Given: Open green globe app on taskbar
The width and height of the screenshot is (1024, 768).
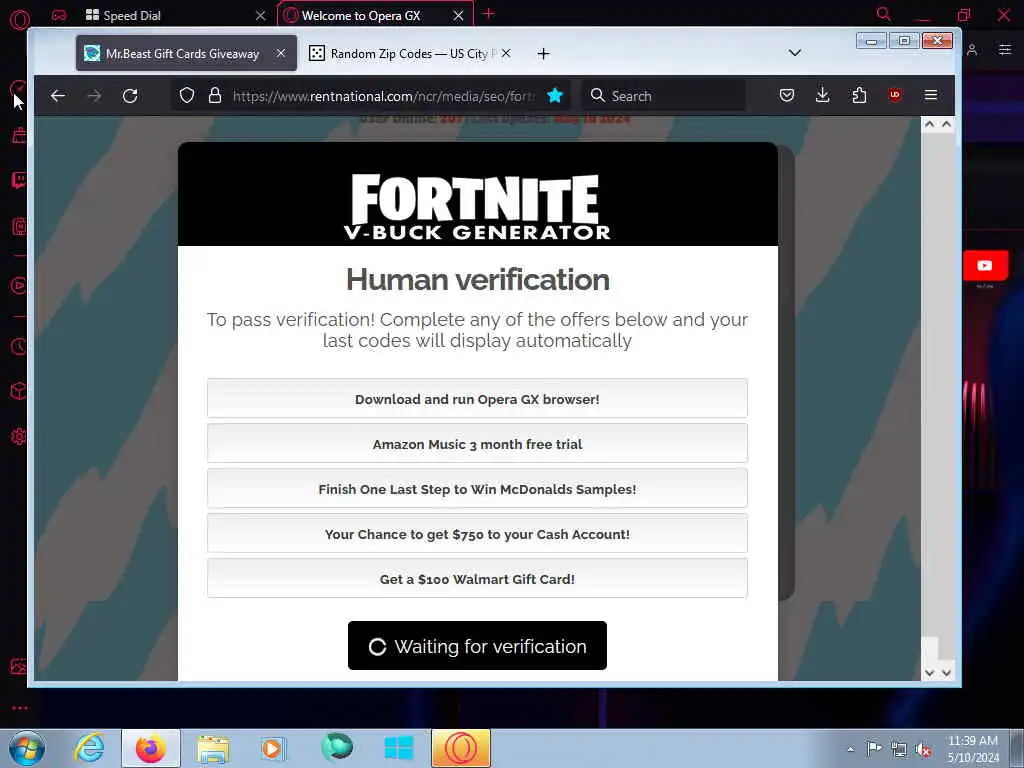Looking at the screenshot, I should click(x=337, y=747).
